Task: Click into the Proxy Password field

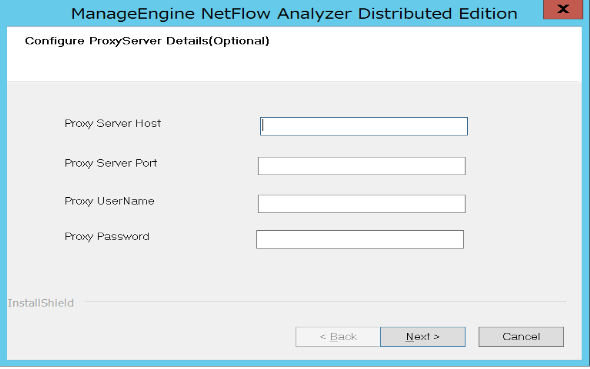Action: 360,239
